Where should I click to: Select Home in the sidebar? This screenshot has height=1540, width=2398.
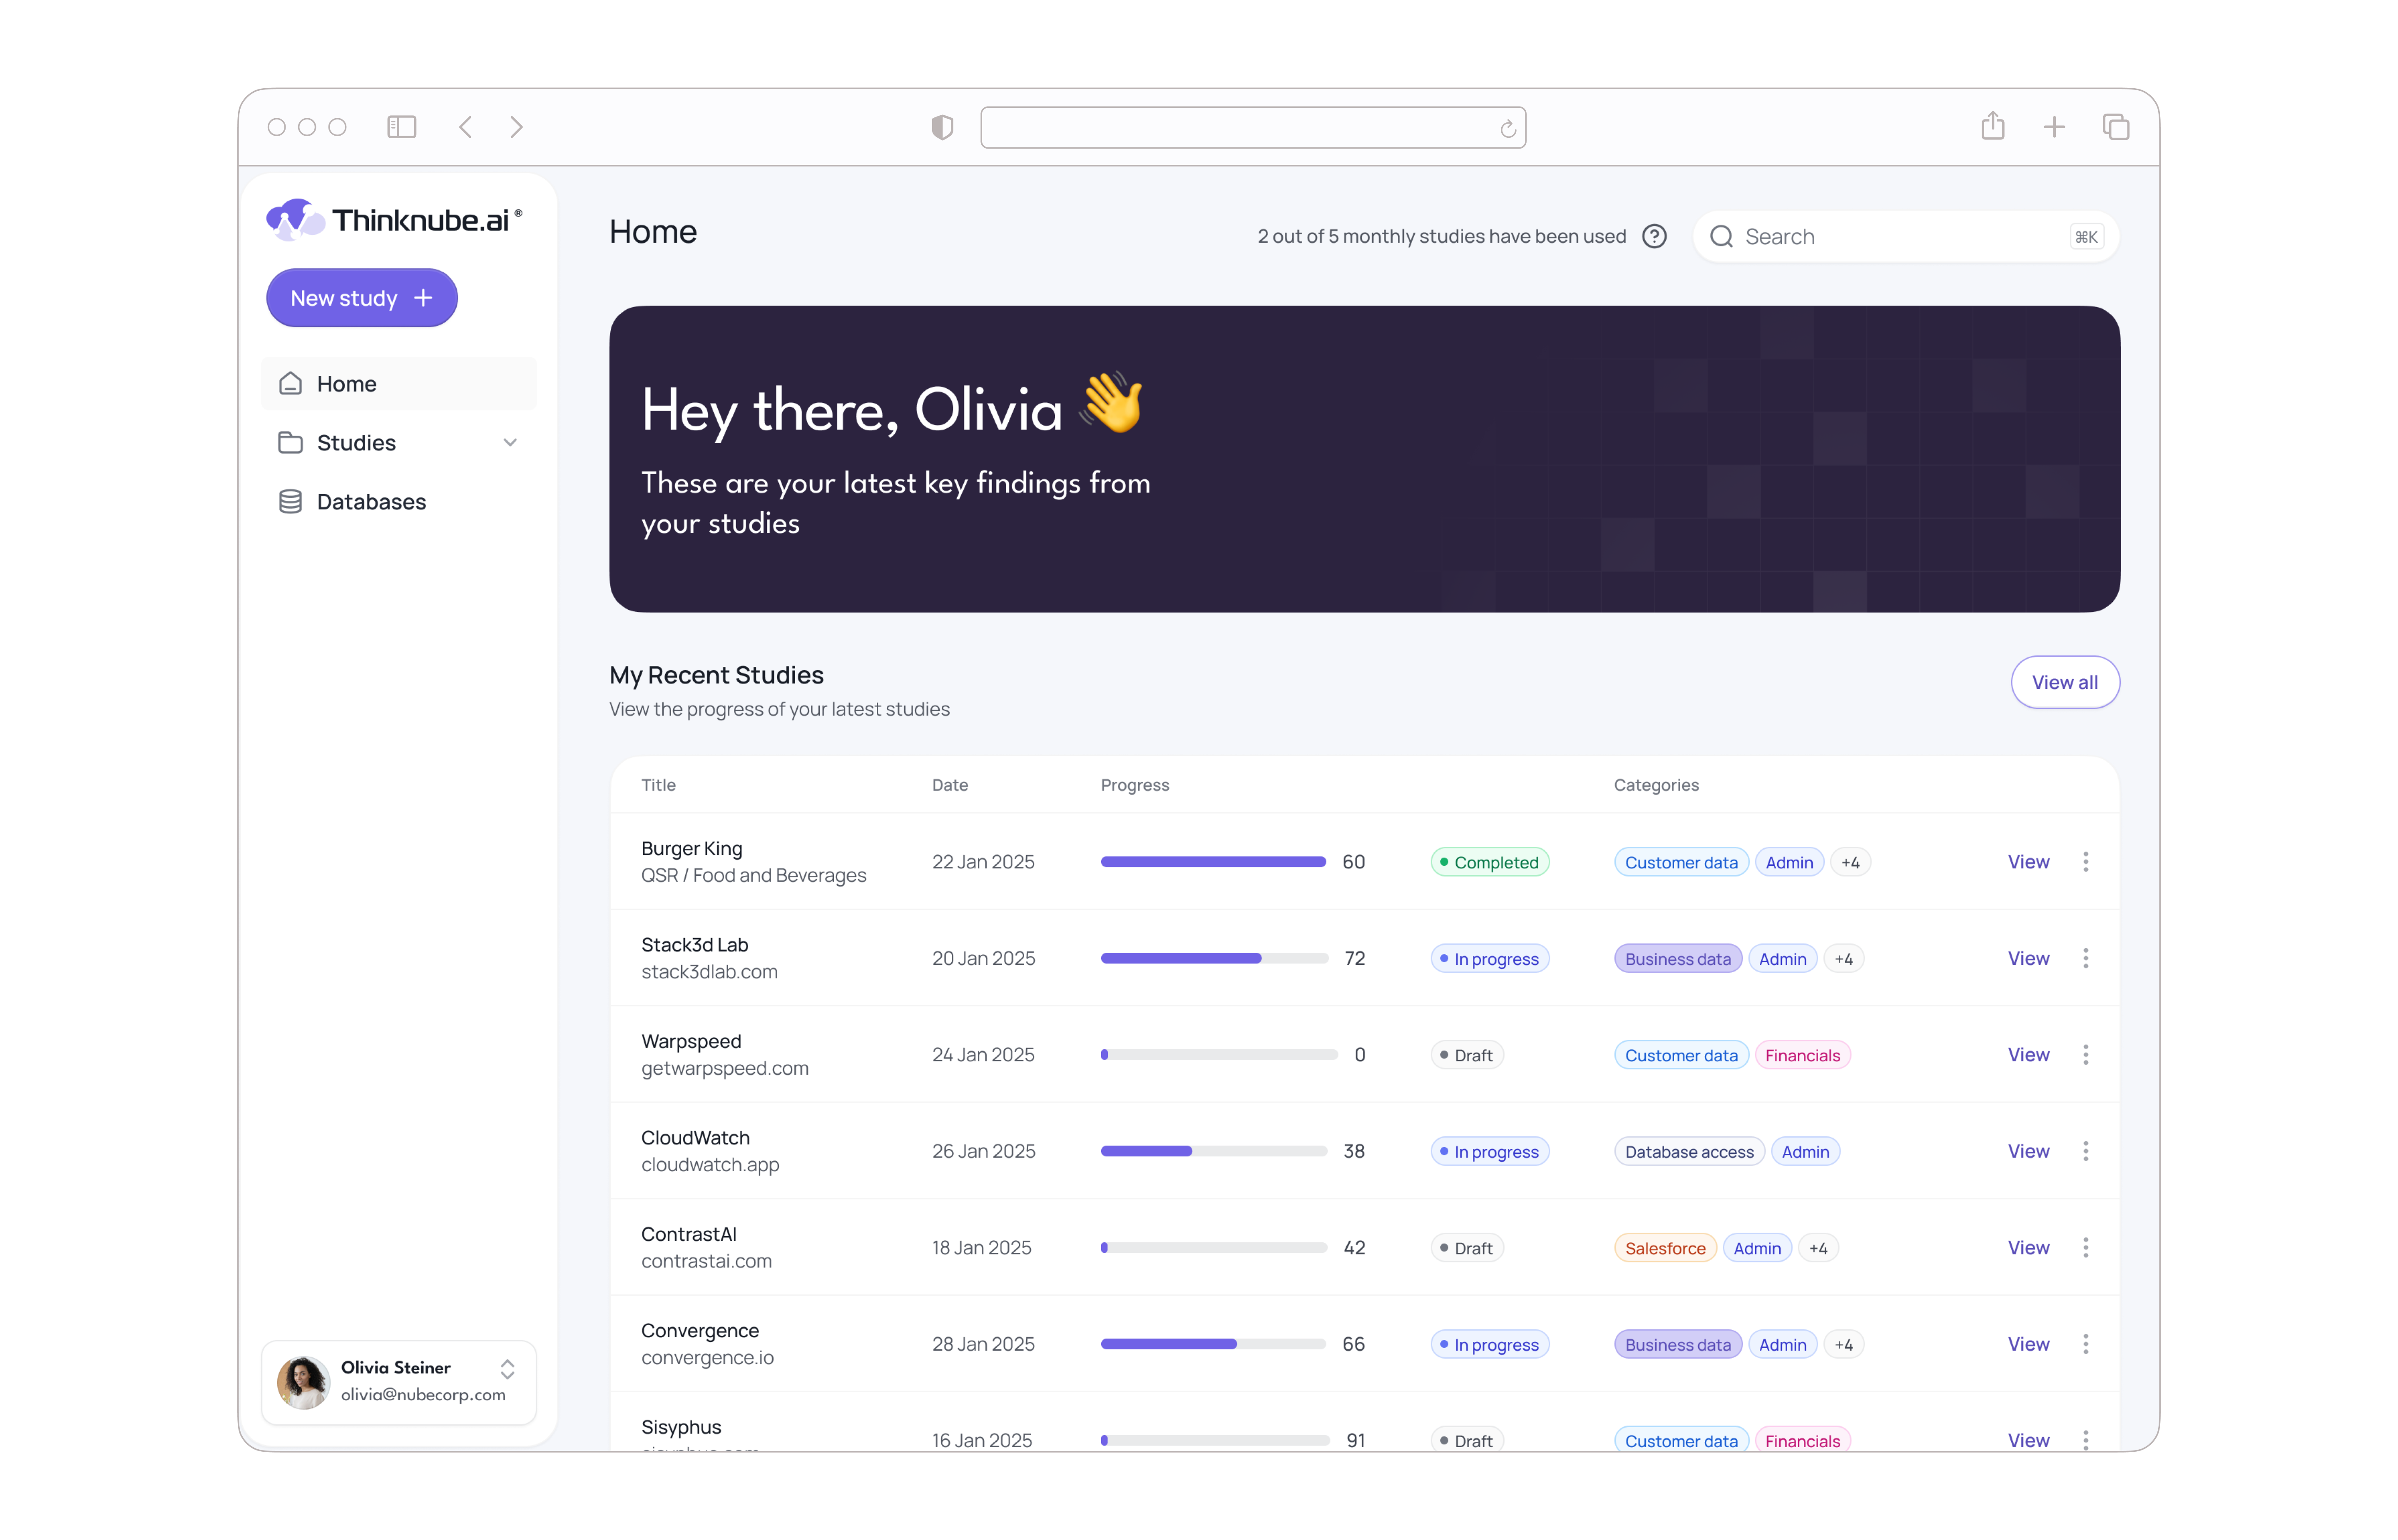tap(346, 383)
